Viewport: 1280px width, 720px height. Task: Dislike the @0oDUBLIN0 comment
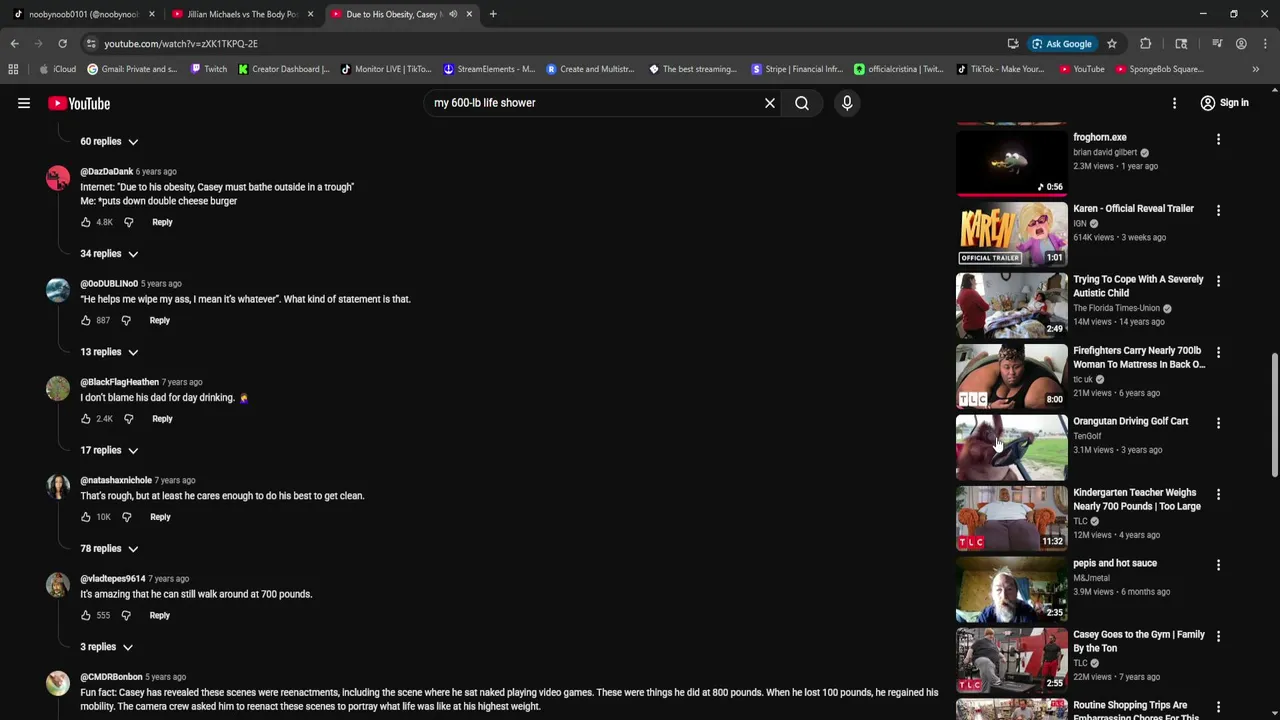[126, 320]
